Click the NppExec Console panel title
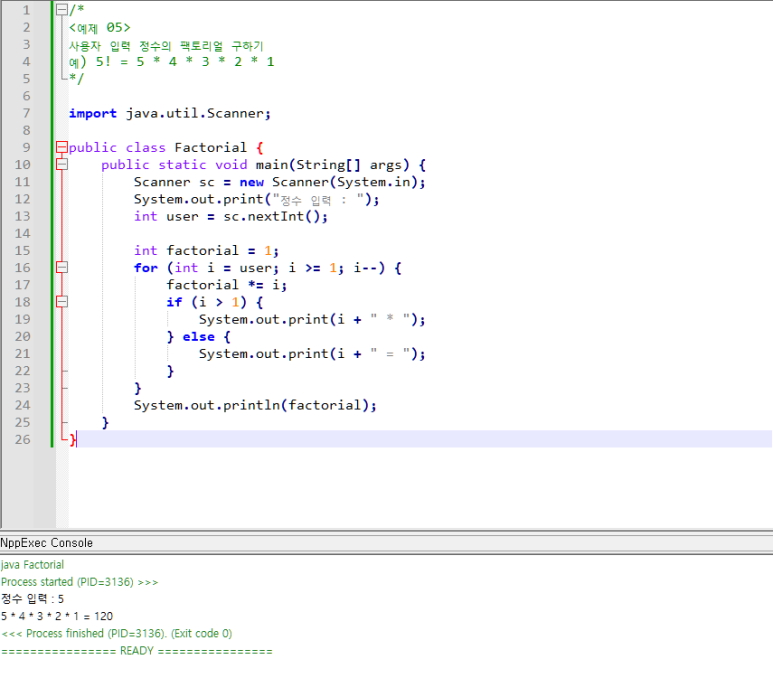The width and height of the screenshot is (773, 678). (46, 543)
